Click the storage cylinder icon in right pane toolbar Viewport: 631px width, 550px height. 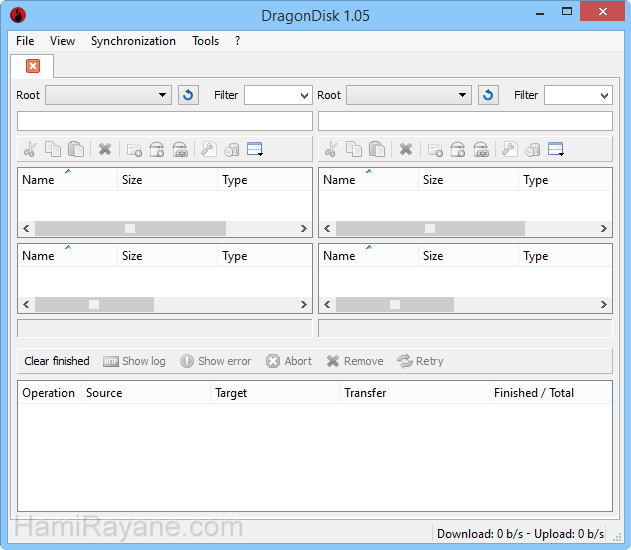[533, 150]
